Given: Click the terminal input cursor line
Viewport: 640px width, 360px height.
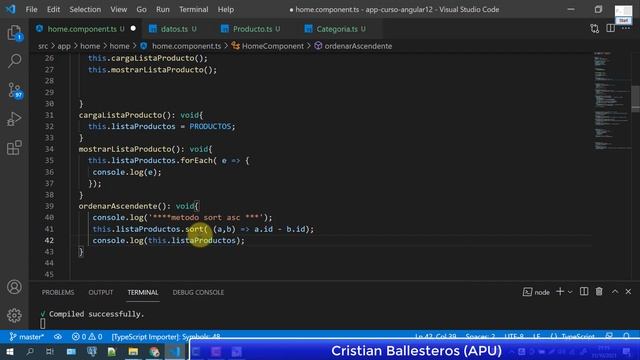Looking at the screenshot, I should 43,324.
